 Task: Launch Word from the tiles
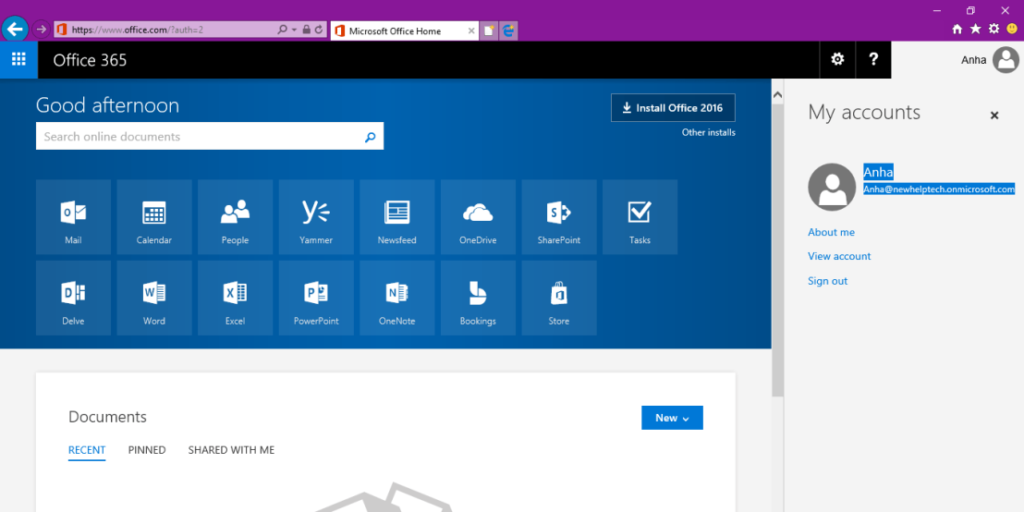click(x=154, y=298)
